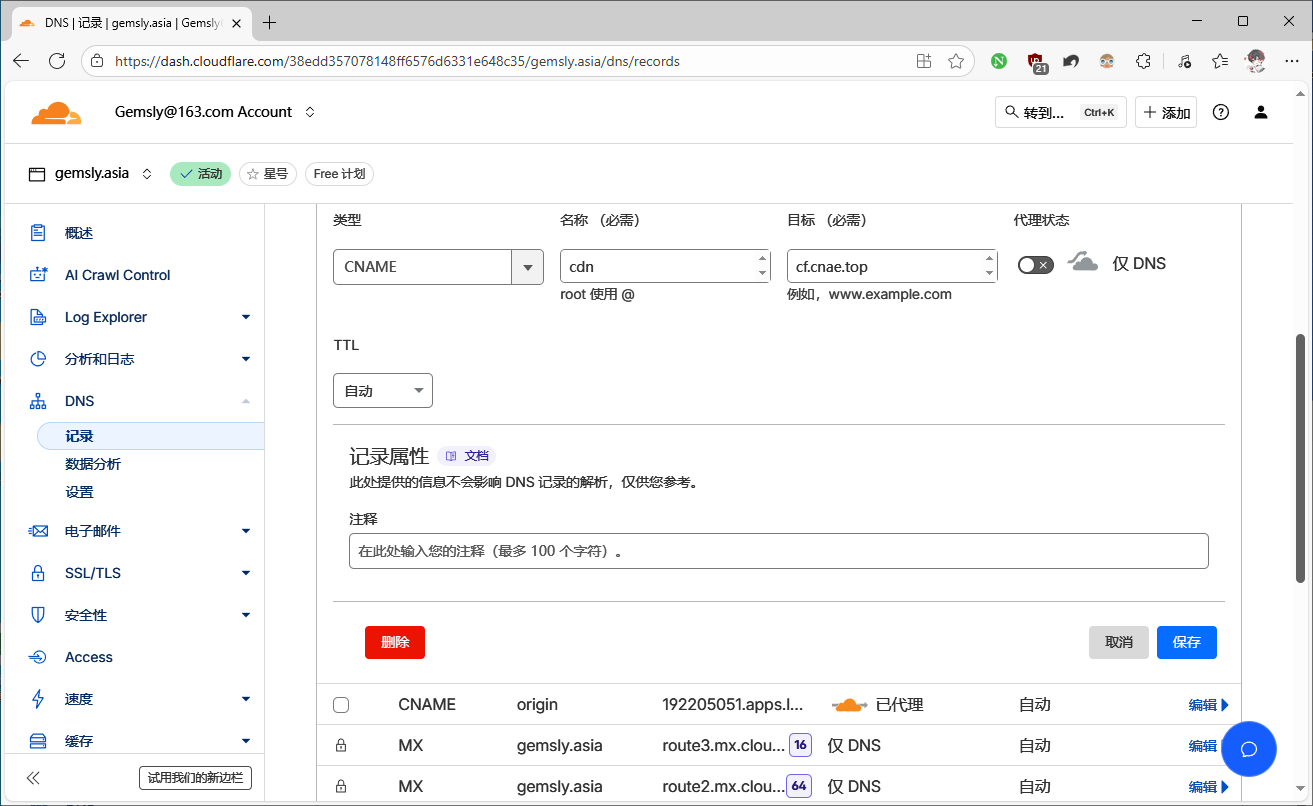1313x806 pixels.
Task: Expand the SSL/TLS sidebar section
Action: tap(140, 573)
